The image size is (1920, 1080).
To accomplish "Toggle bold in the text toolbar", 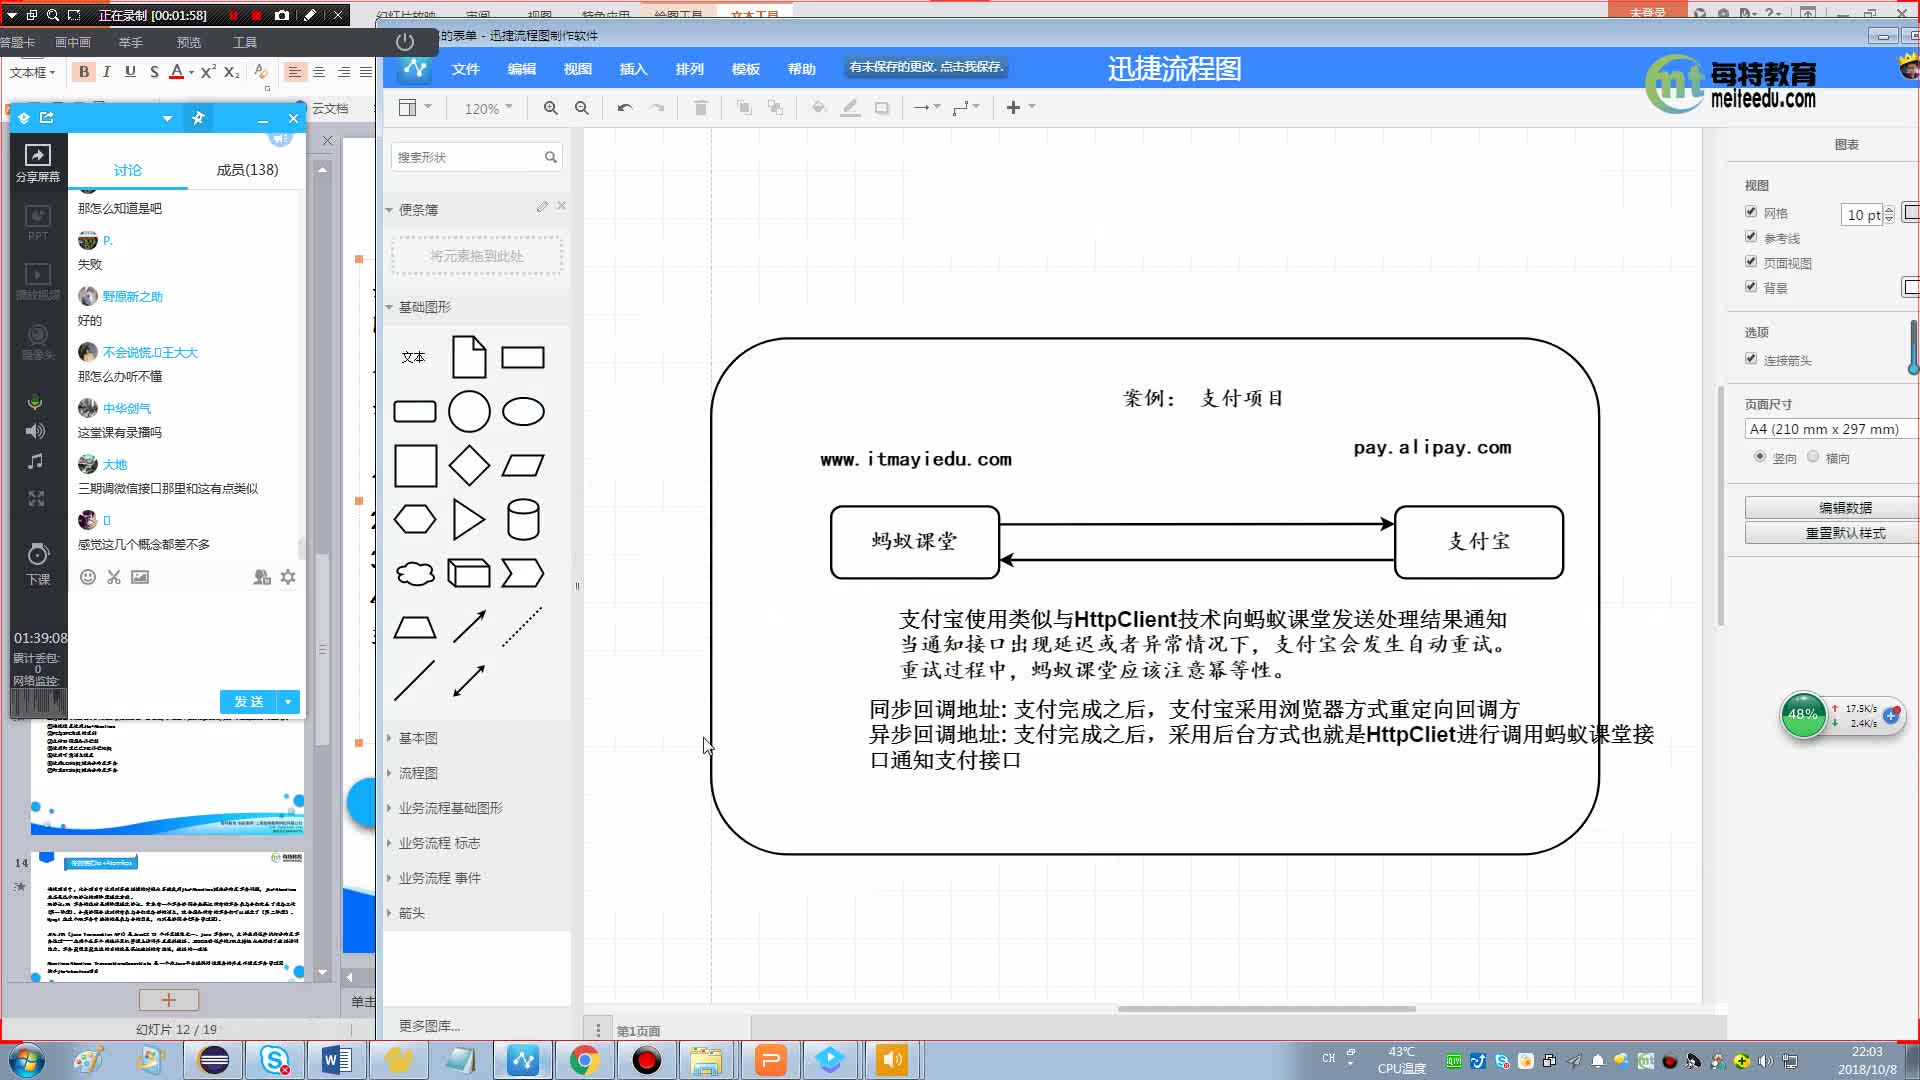I will [84, 71].
